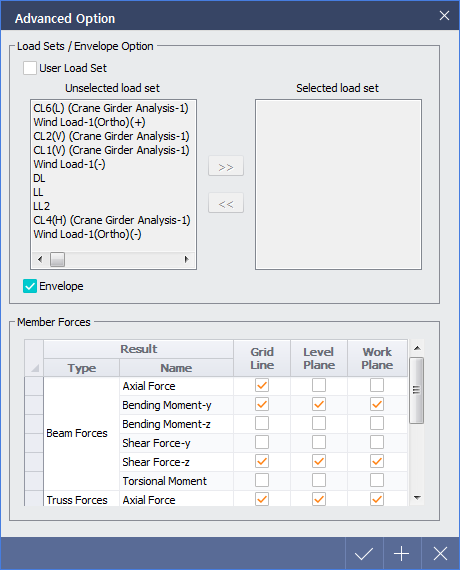Click the Truss Forces type cell
This screenshot has width=460, height=570.
(x=81, y=499)
